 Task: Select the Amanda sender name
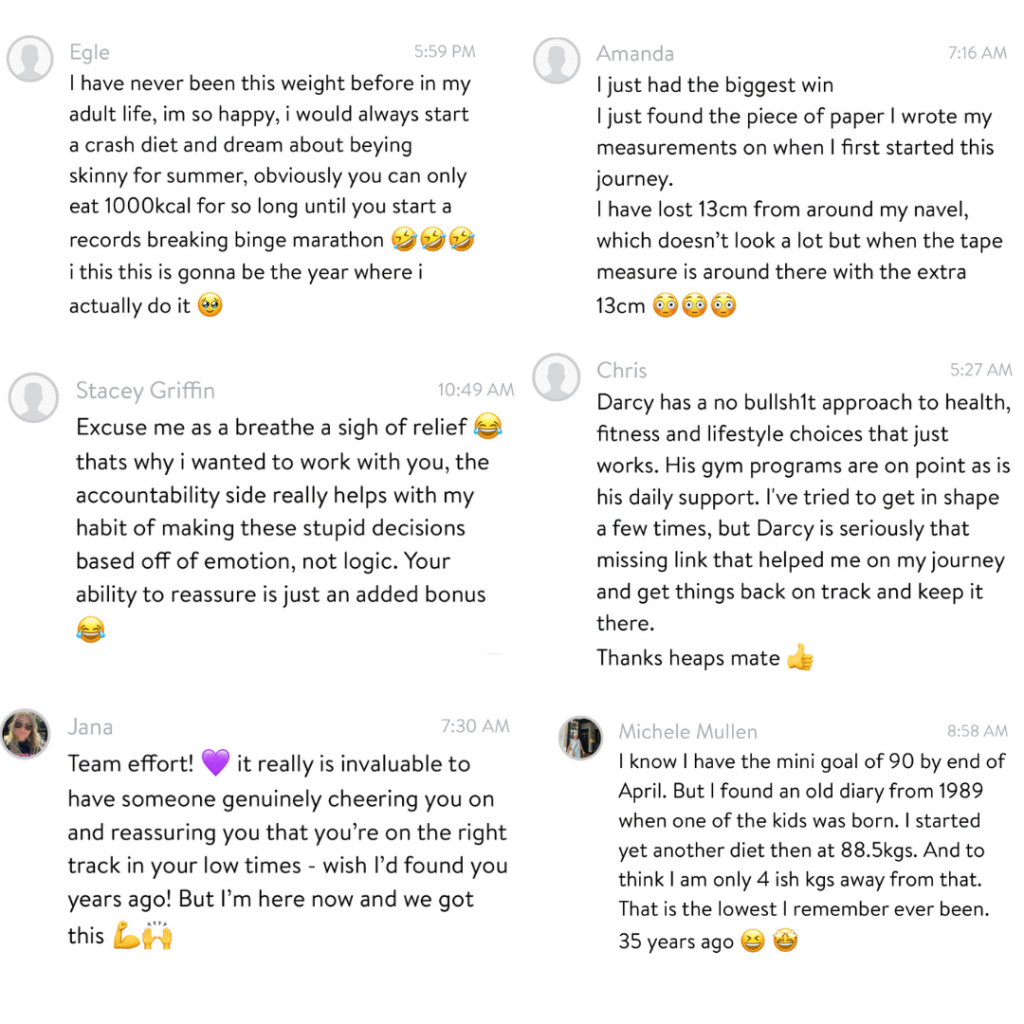(635, 54)
